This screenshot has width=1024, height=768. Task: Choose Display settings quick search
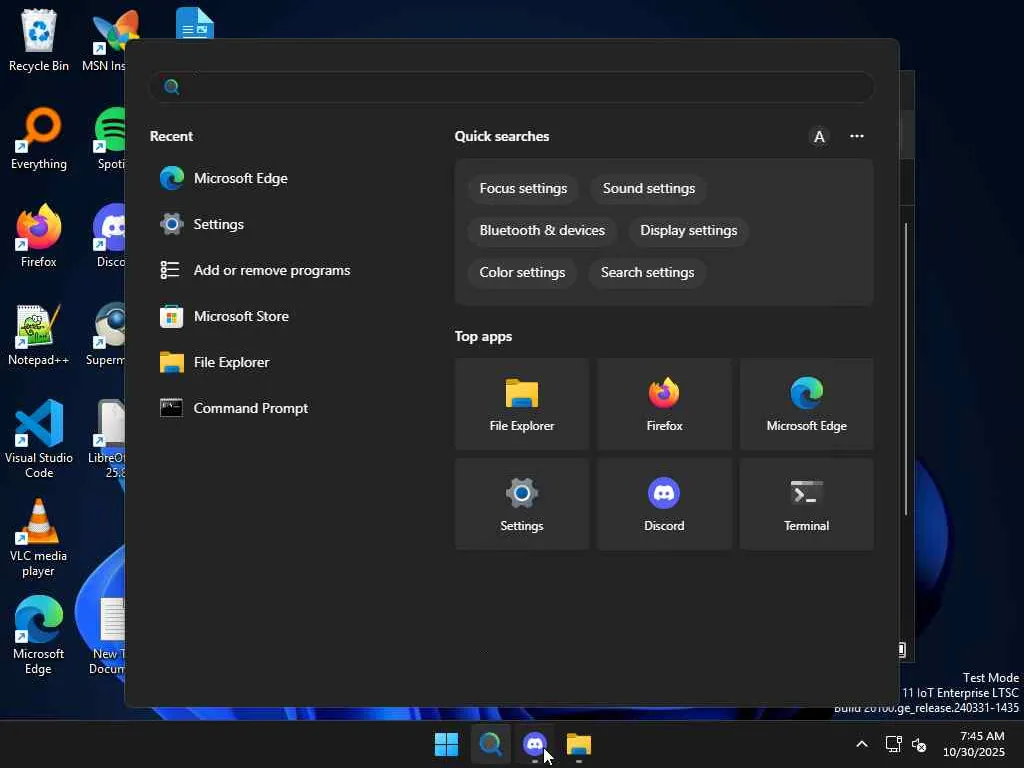(x=688, y=231)
